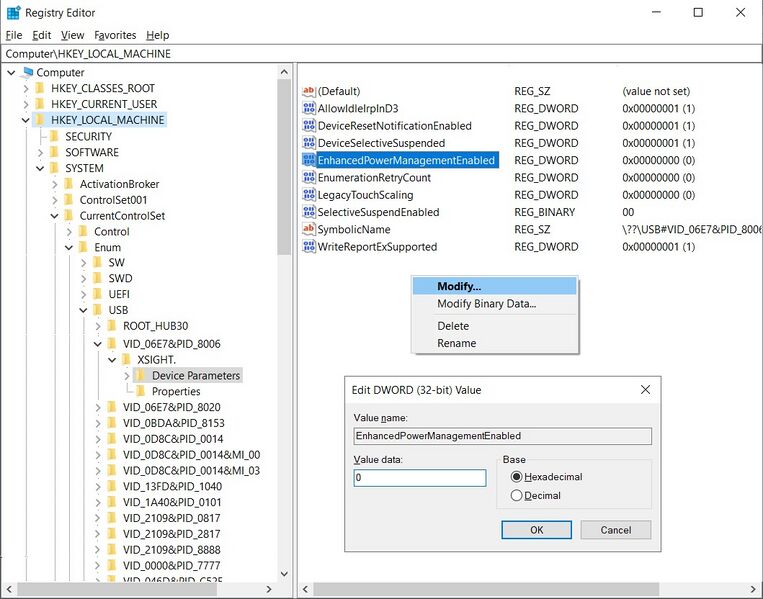Click the DeviceSelectiveSuspended DWORD icon
The width and height of the screenshot is (763, 599).
tap(309, 143)
